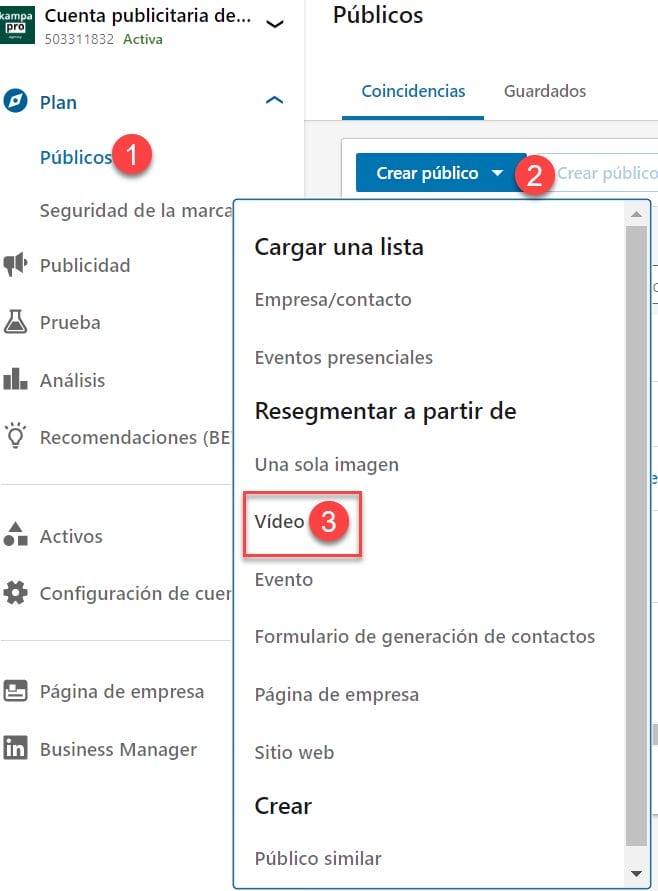Screen dimensions: 658x891
Task: Click dropdown scrollbar up arrow
Action: (636, 214)
